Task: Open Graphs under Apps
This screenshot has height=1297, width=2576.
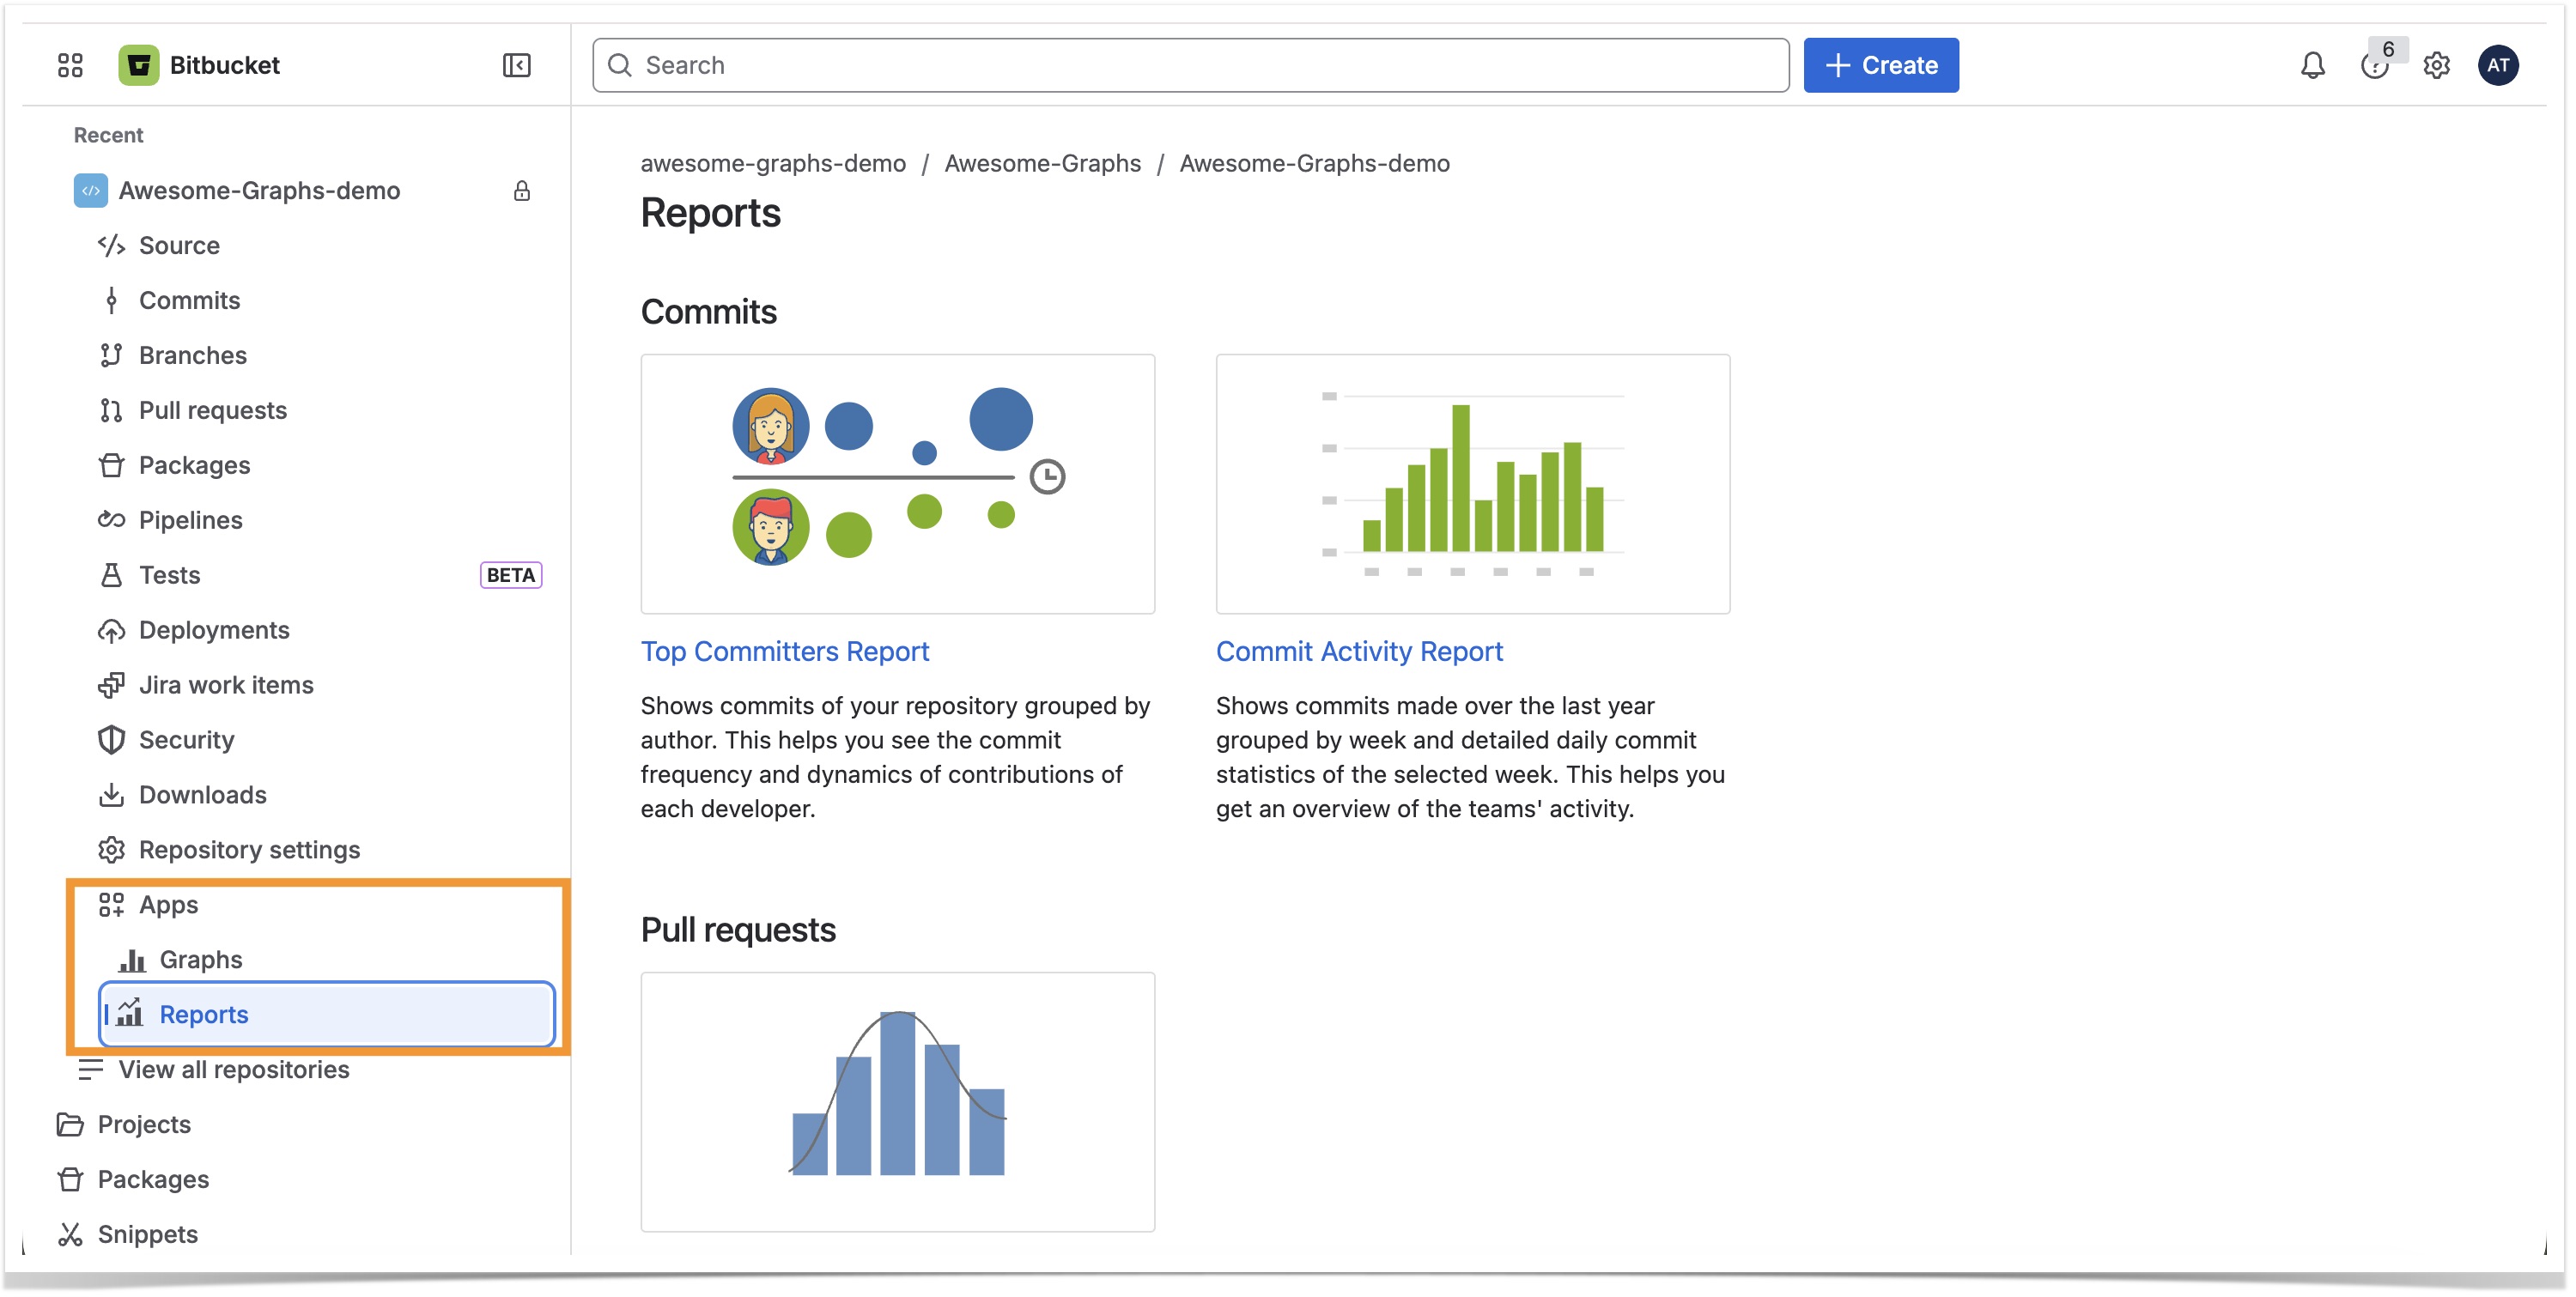Action: click(x=200, y=960)
